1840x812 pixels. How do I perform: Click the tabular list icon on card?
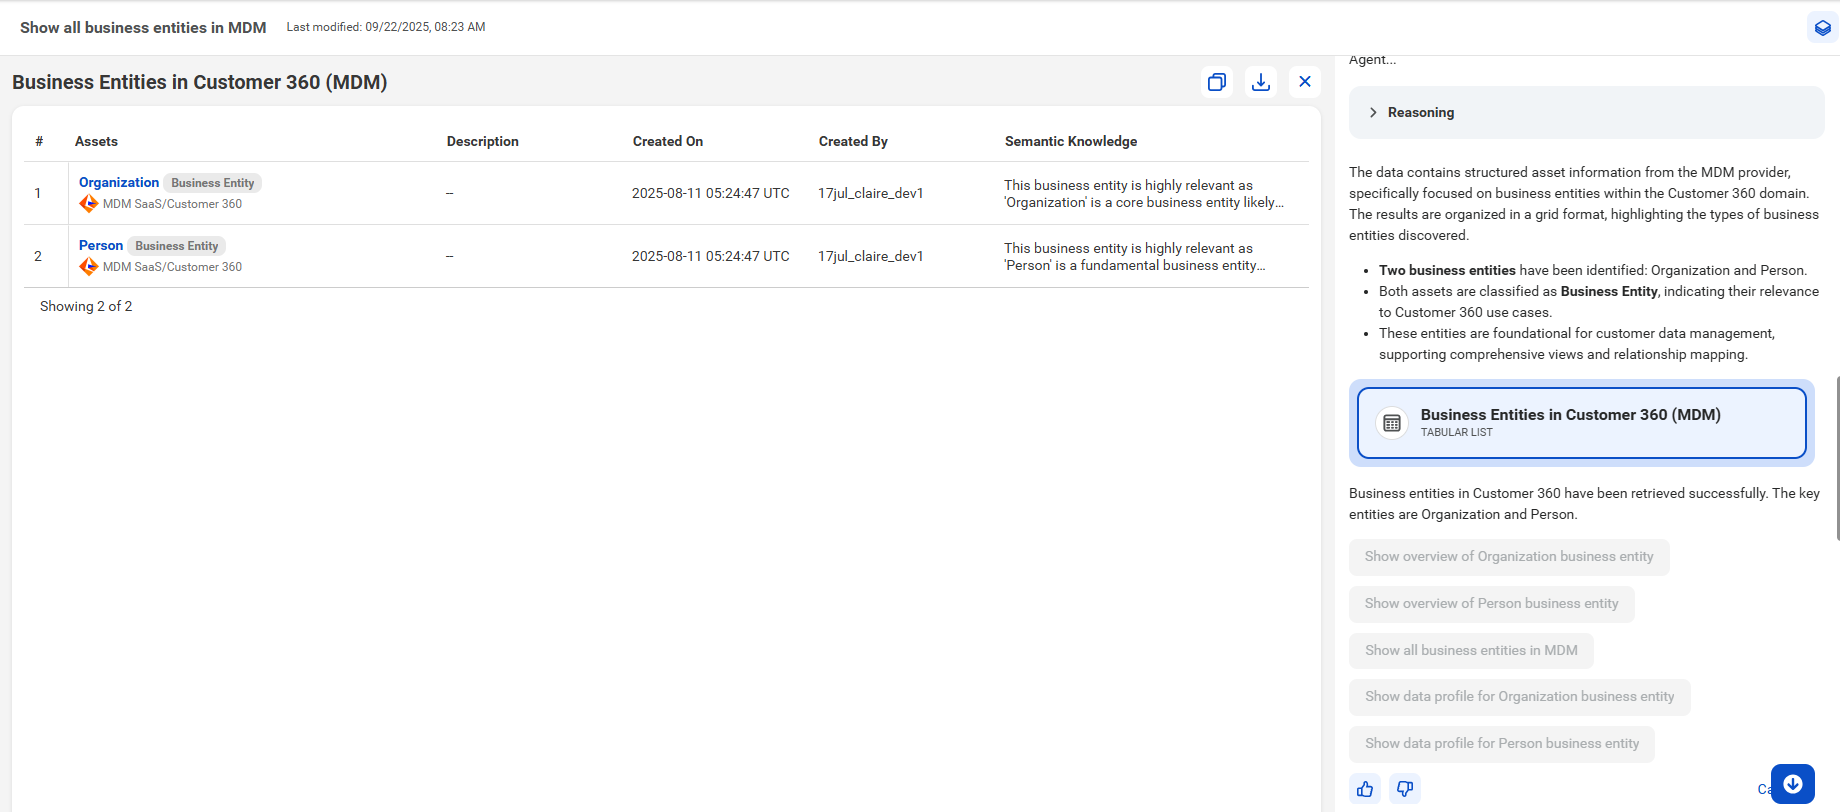click(1392, 423)
